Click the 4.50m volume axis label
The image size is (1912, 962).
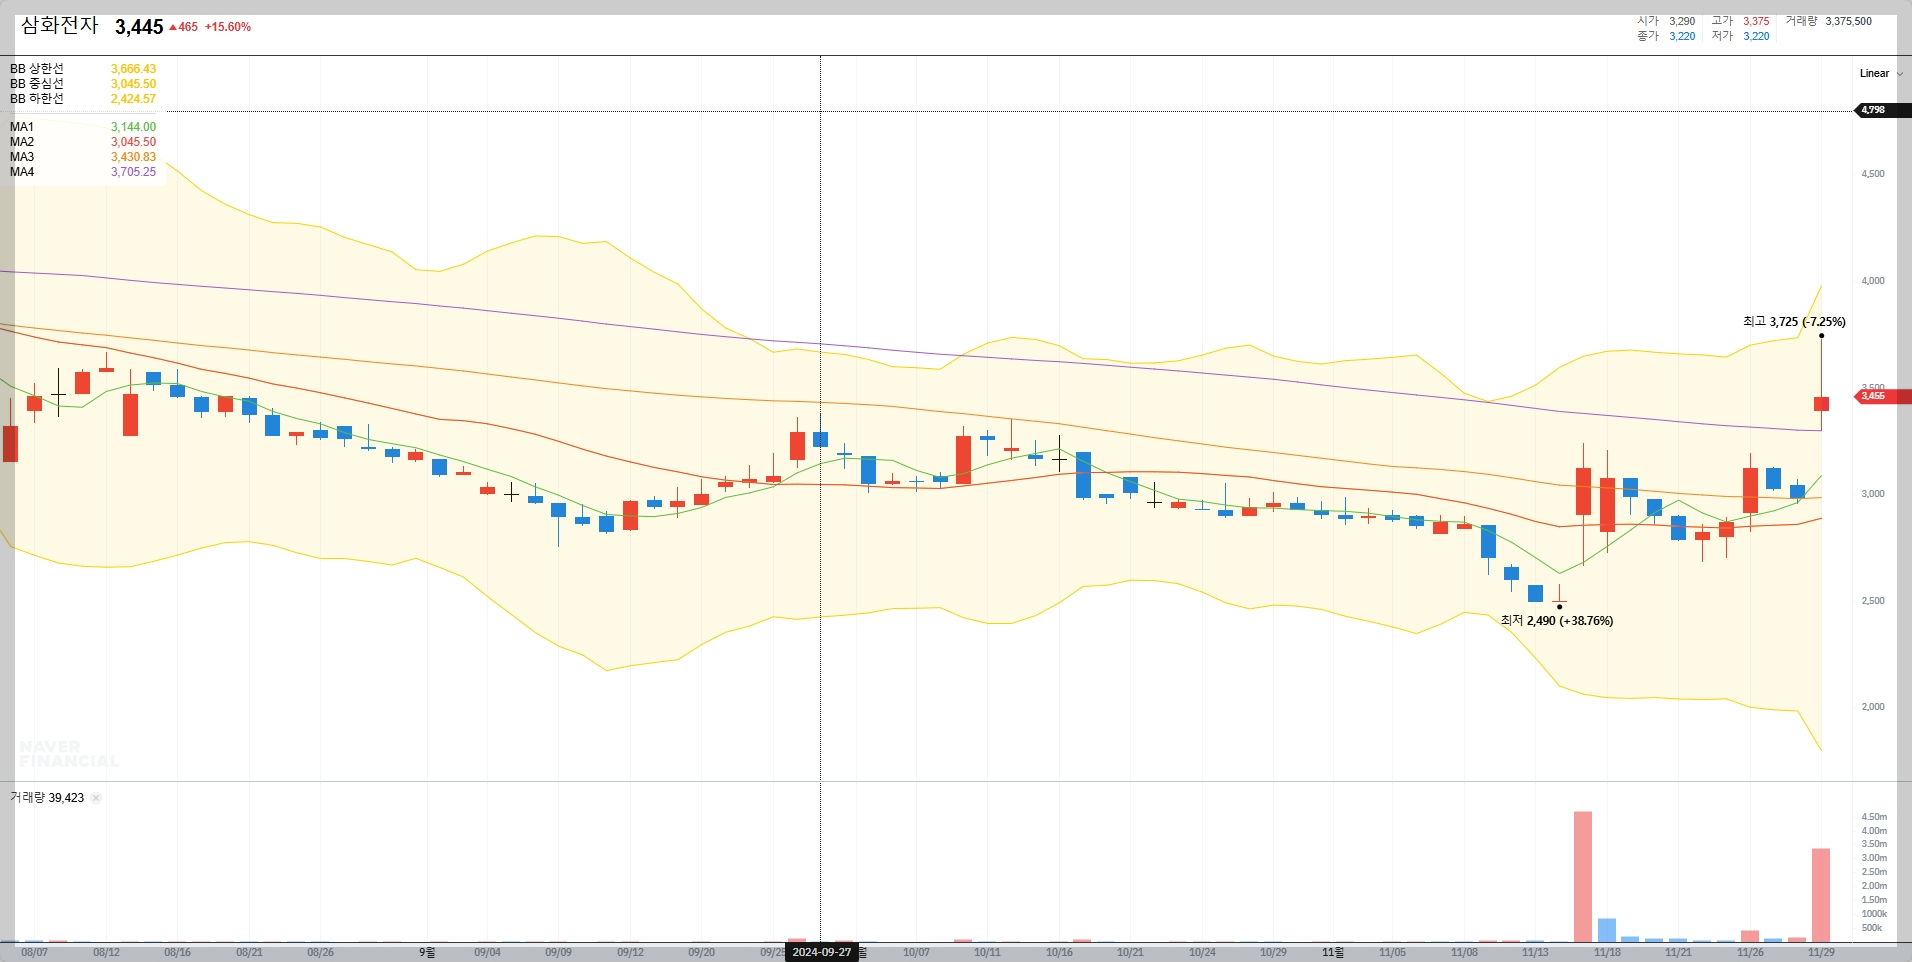click(x=1874, y=817)
